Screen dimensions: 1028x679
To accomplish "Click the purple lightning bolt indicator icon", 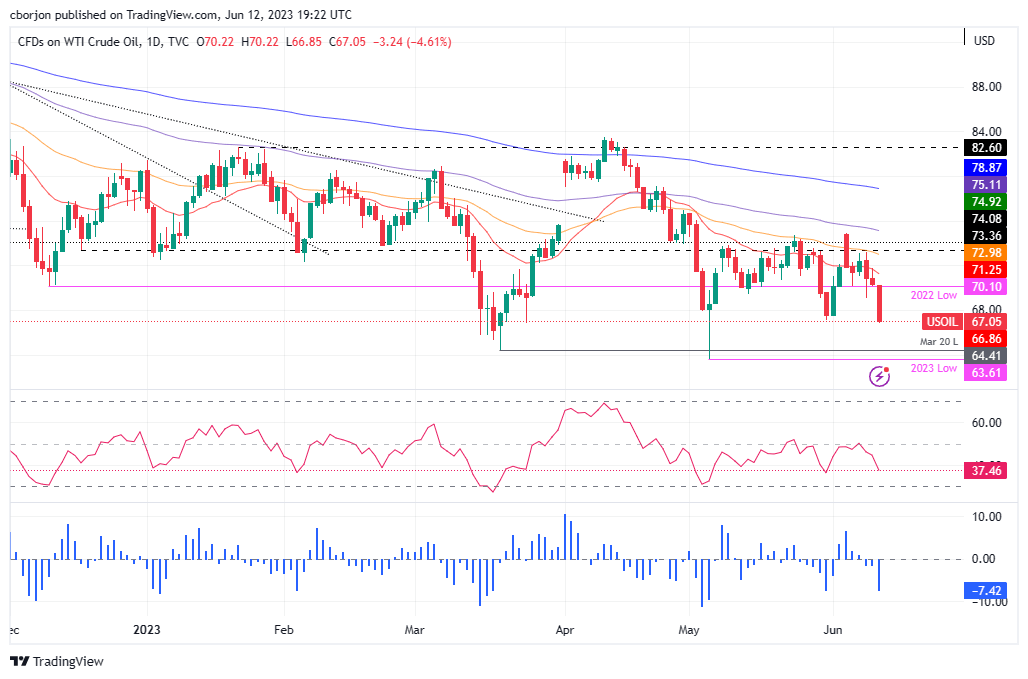I will [x=879, y=376].
